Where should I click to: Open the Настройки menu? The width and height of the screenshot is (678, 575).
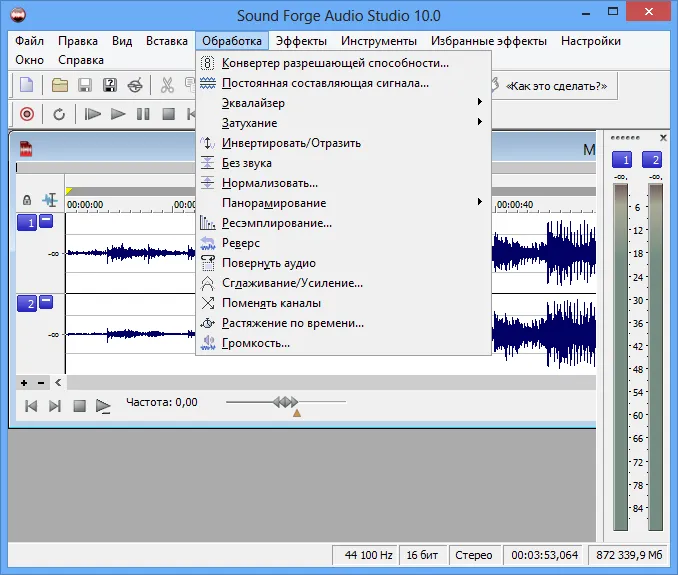click(x=591, y=41)
